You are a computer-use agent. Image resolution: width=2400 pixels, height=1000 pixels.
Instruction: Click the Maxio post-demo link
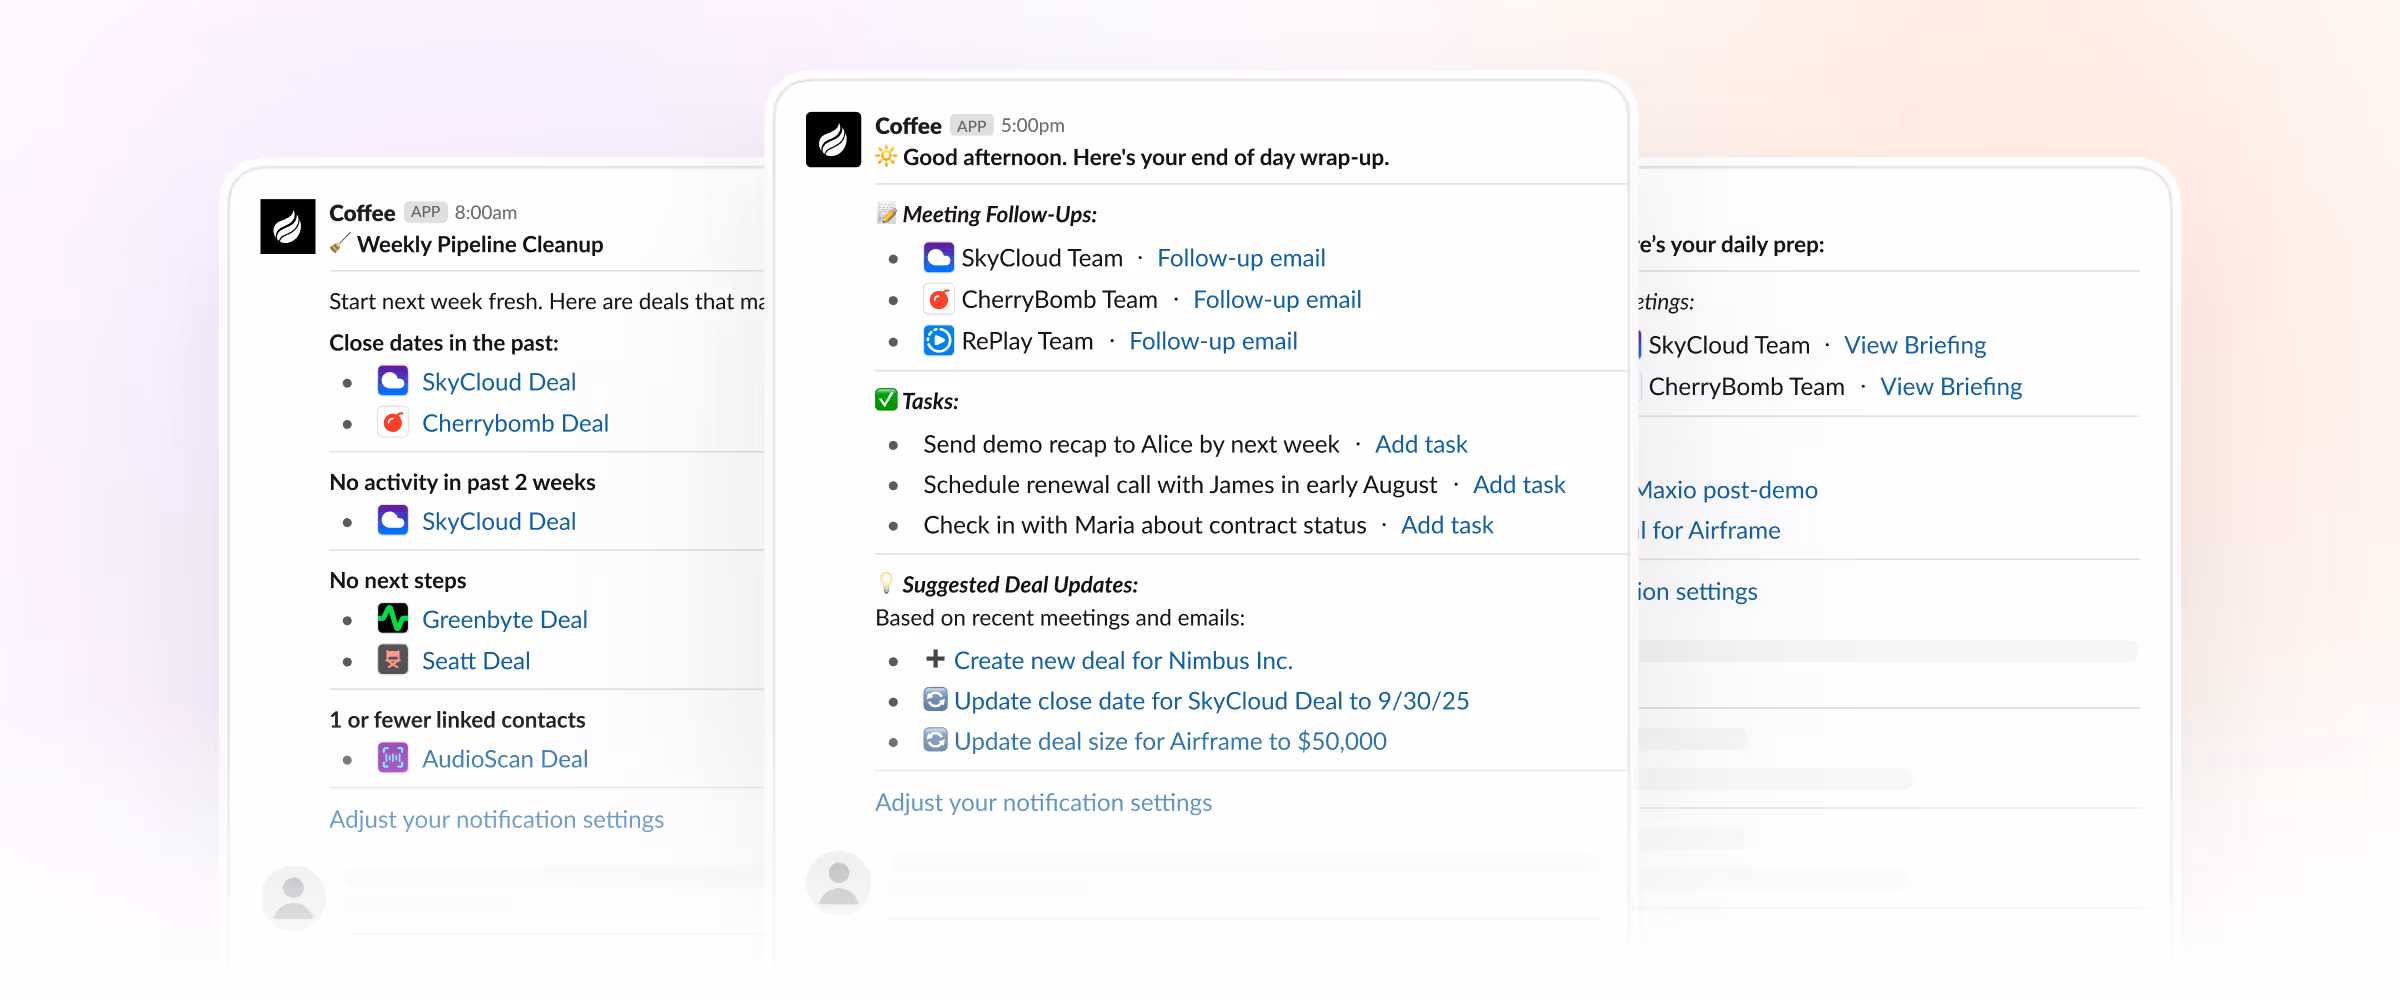click(x=1728, y=490)
